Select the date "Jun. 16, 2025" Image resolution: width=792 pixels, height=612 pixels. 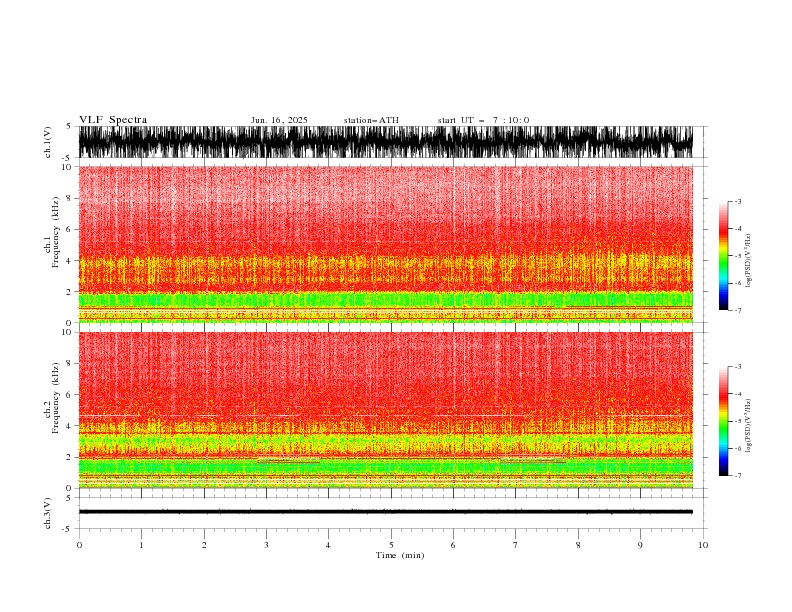pos(279,120)
